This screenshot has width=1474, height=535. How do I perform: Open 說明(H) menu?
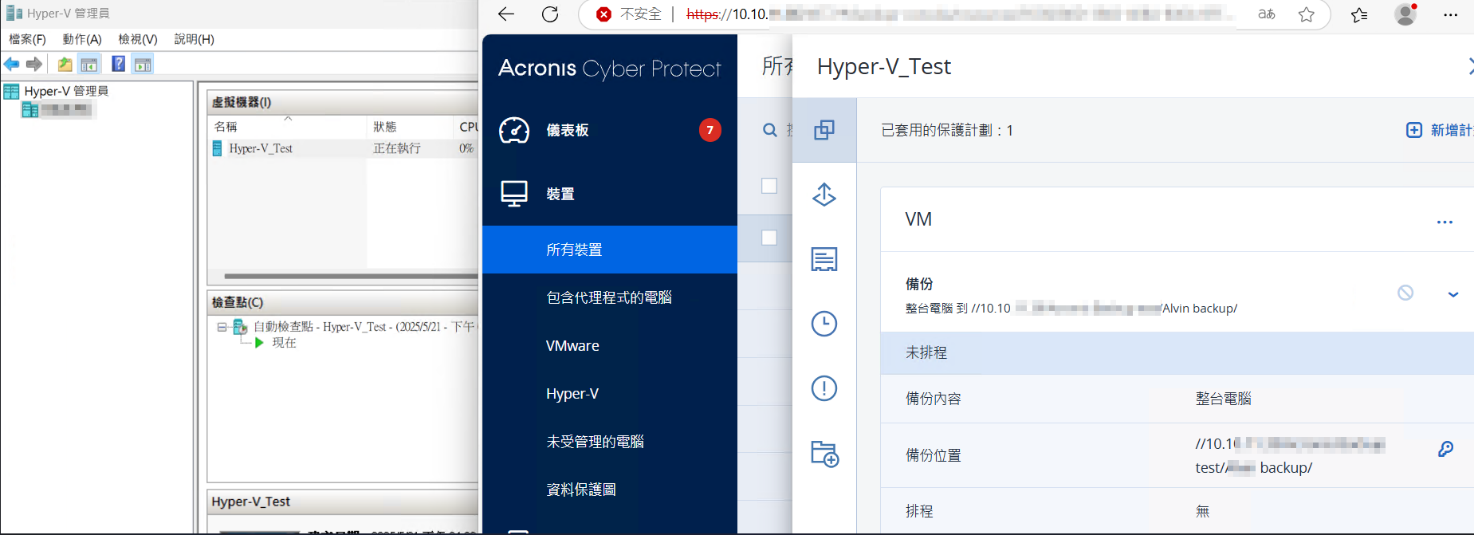pos(194,39)
